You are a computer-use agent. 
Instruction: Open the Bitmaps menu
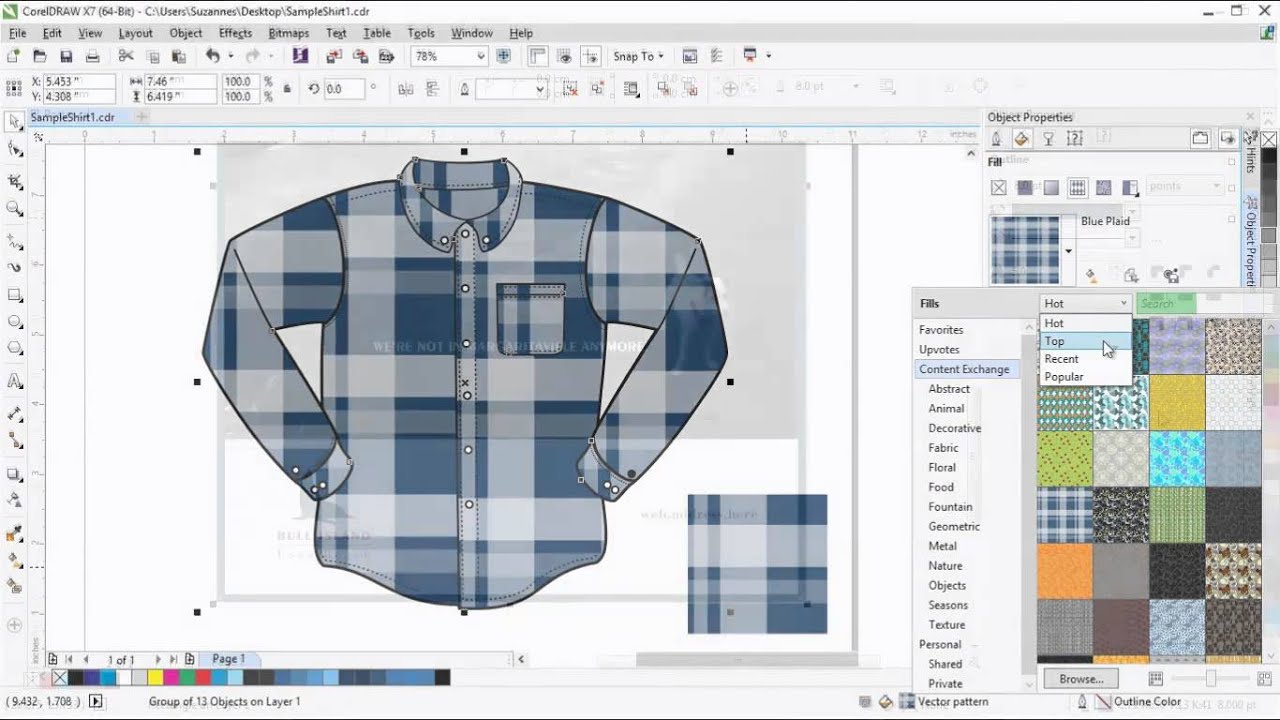[288, 33]
